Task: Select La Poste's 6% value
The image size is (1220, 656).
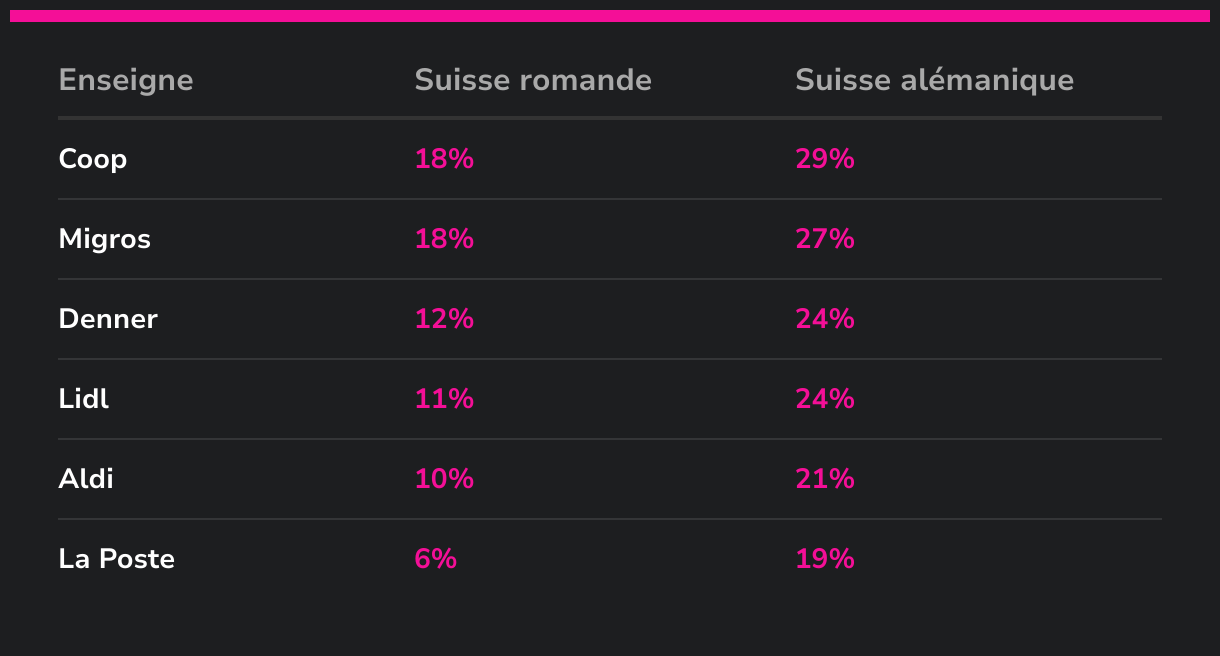Action: pos(436,559)
